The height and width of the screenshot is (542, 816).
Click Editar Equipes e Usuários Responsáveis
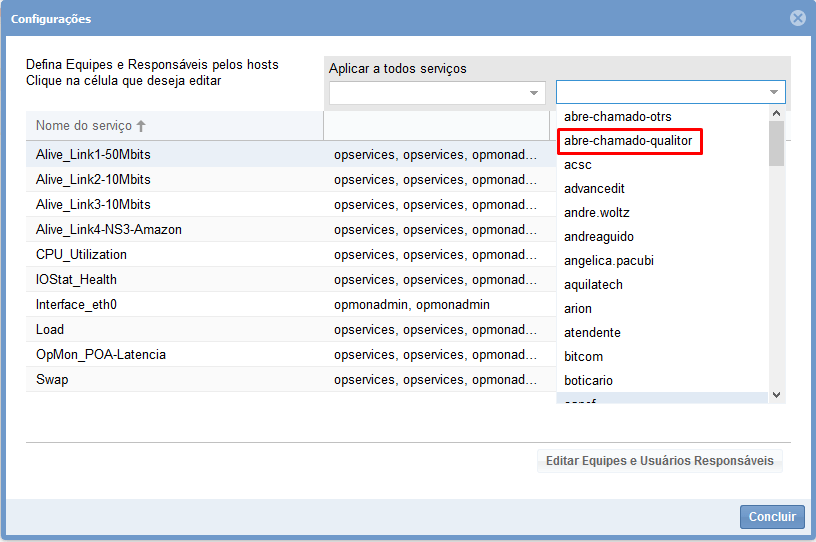659,461
